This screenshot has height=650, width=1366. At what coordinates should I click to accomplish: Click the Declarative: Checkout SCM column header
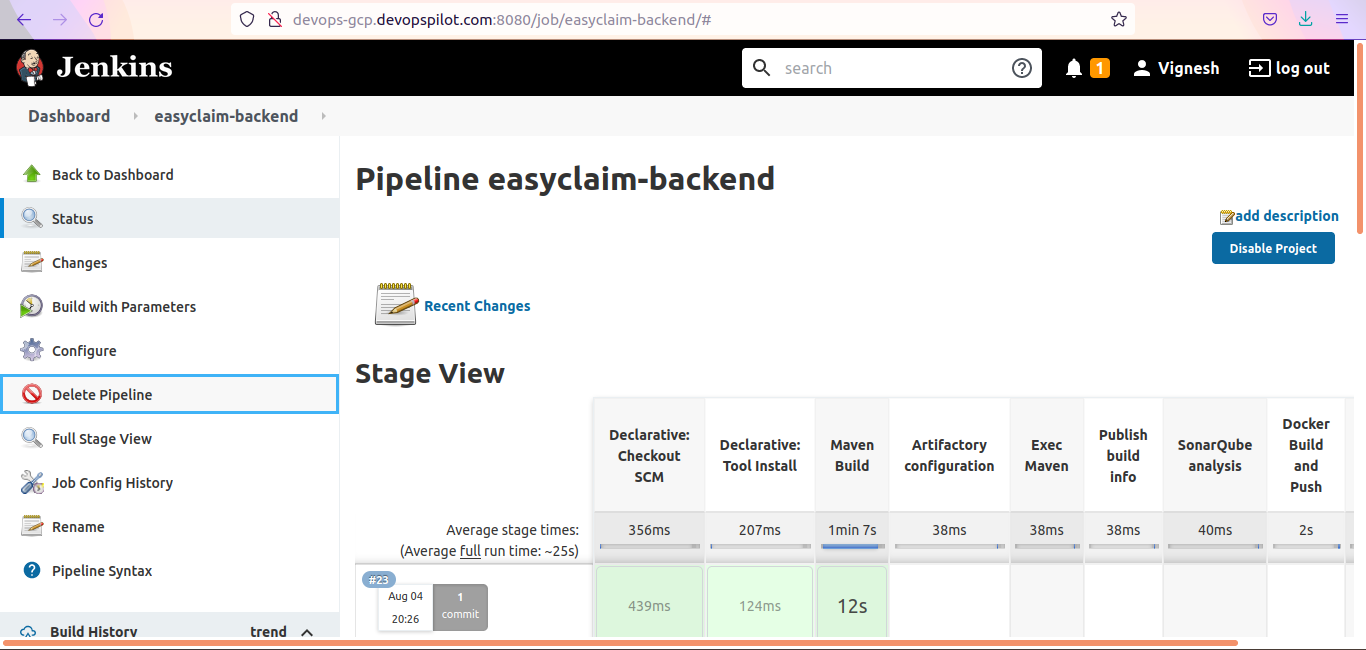(649, 456)
